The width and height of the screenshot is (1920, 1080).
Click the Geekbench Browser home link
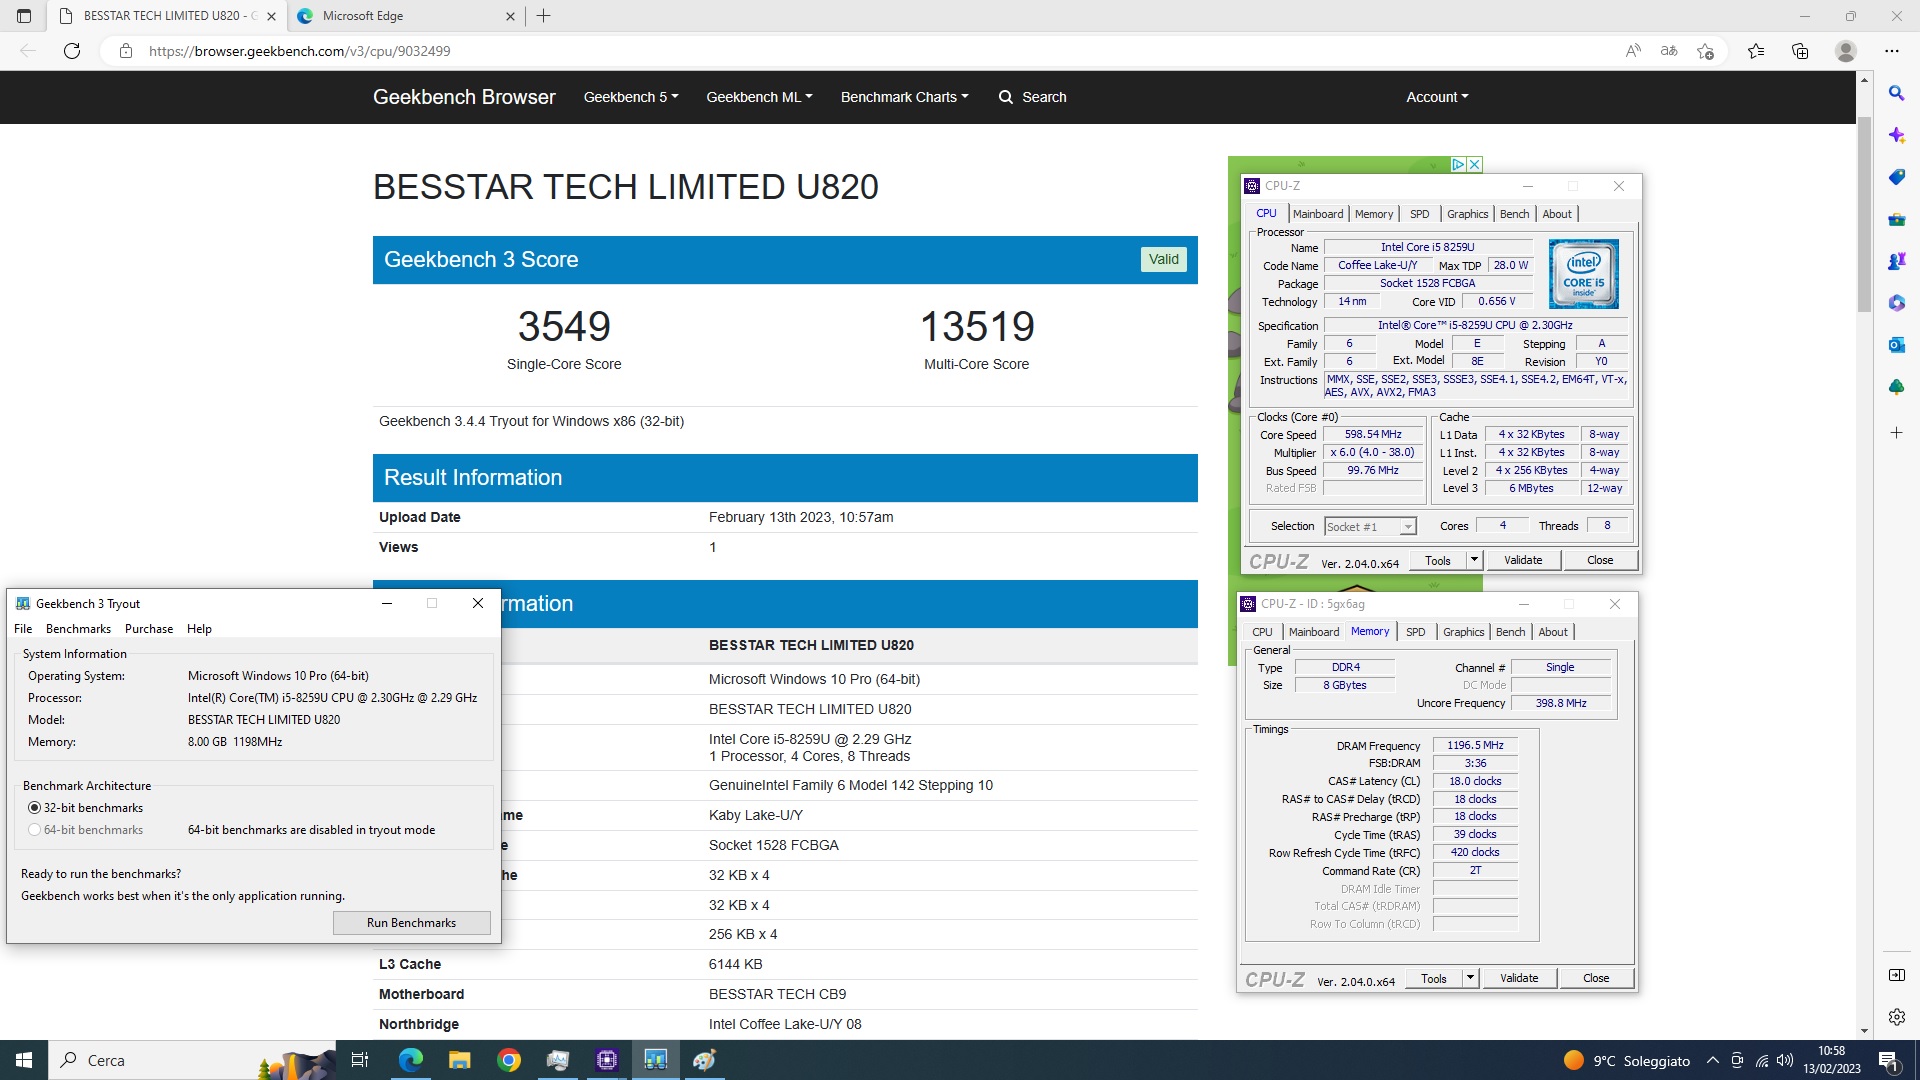click(464, 97)
